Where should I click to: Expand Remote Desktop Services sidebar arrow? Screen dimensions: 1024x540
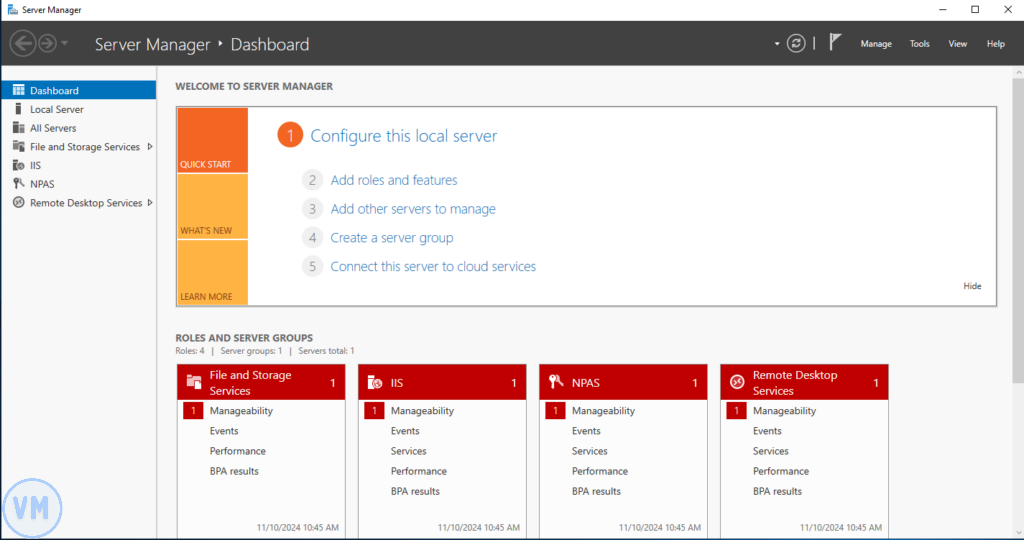tap(150, 203)
